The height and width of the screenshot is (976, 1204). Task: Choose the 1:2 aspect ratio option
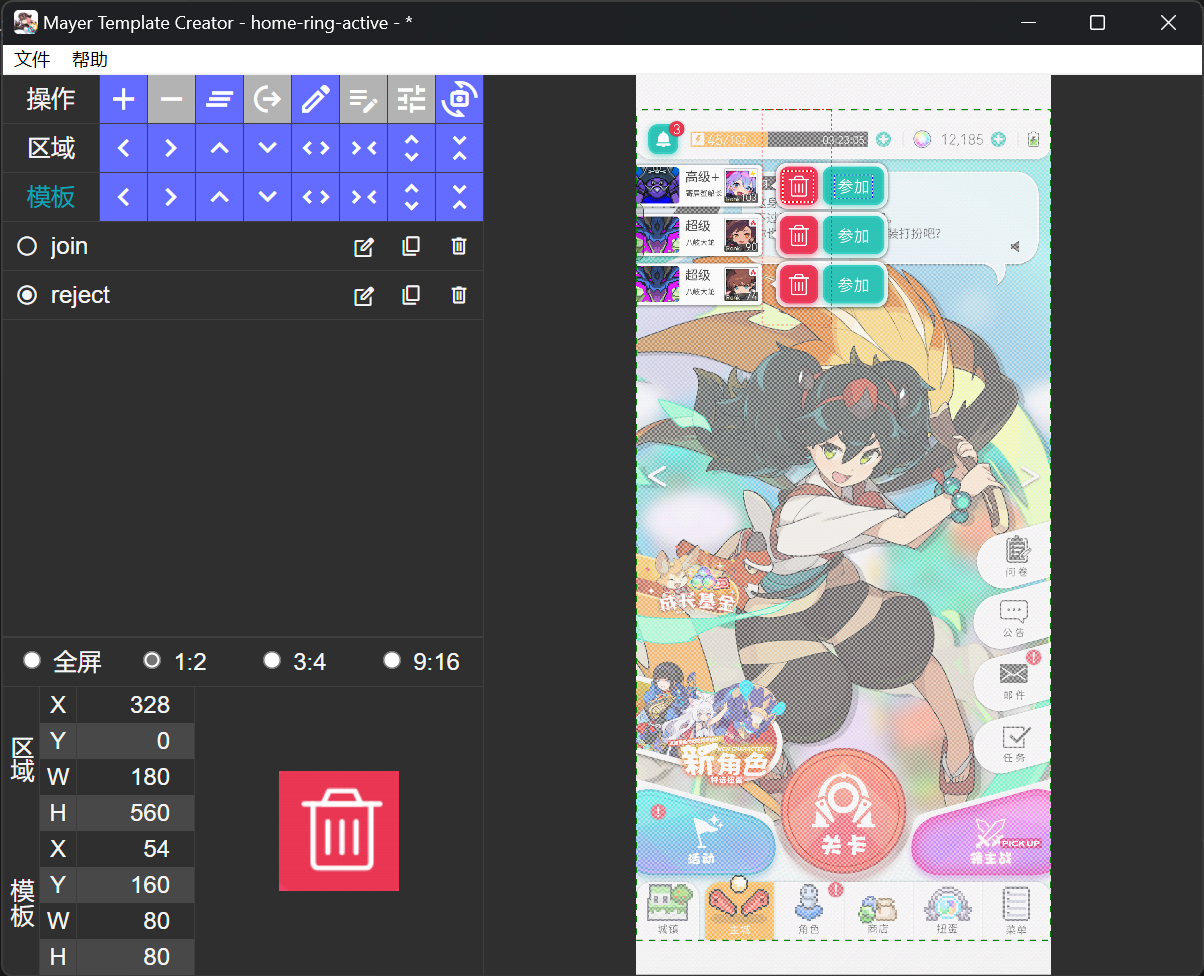152,660
